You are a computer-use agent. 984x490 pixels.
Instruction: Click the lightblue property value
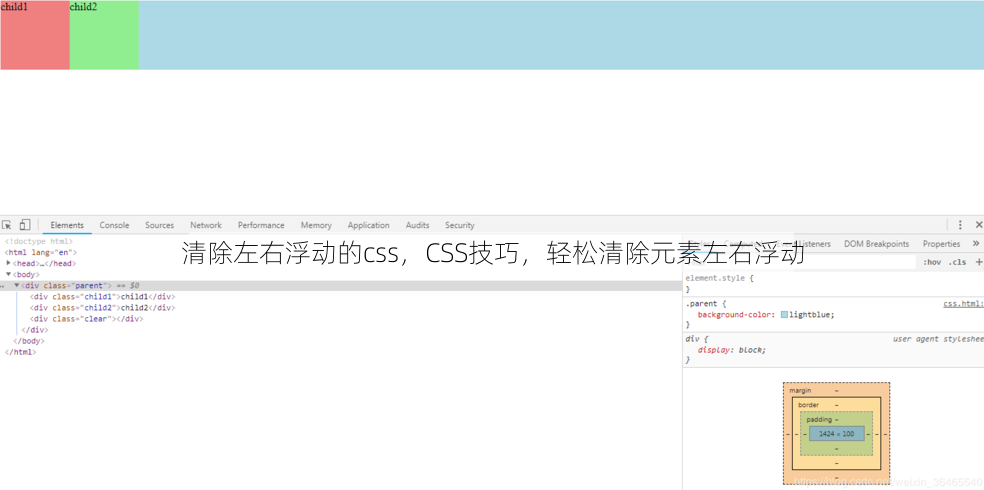[810, 315]
